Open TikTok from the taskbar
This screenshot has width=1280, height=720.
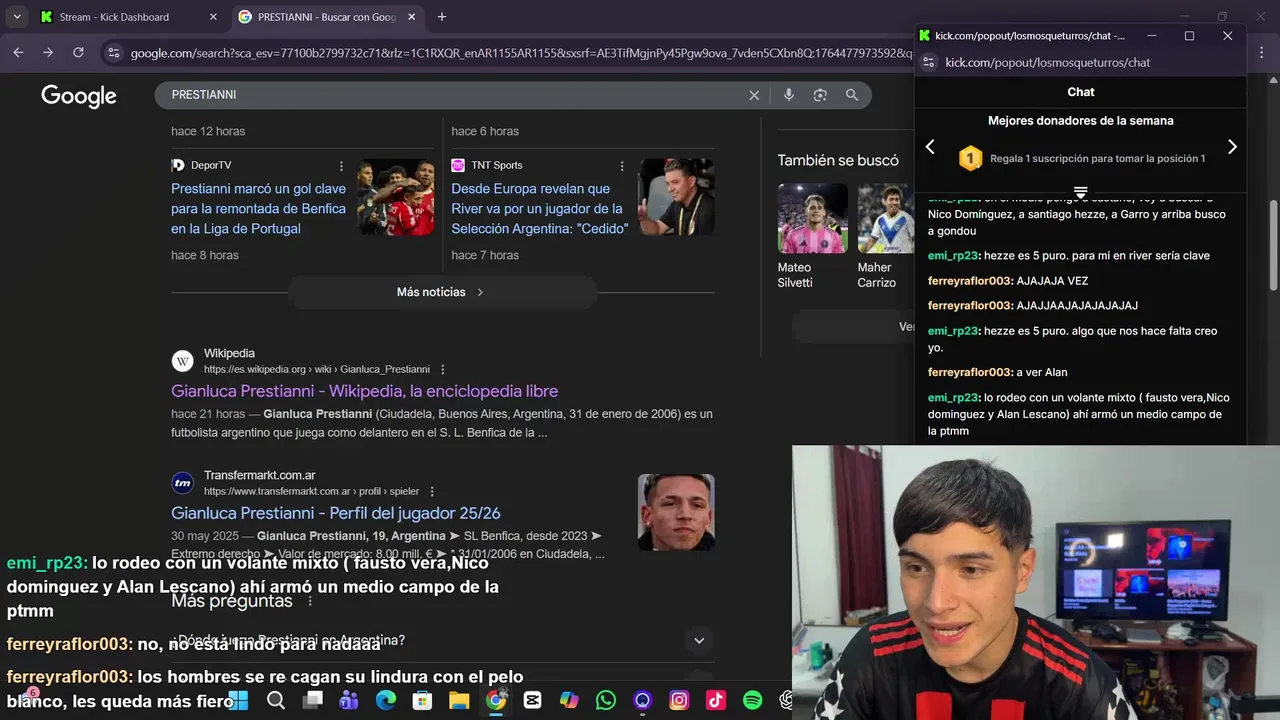(716, 701)
